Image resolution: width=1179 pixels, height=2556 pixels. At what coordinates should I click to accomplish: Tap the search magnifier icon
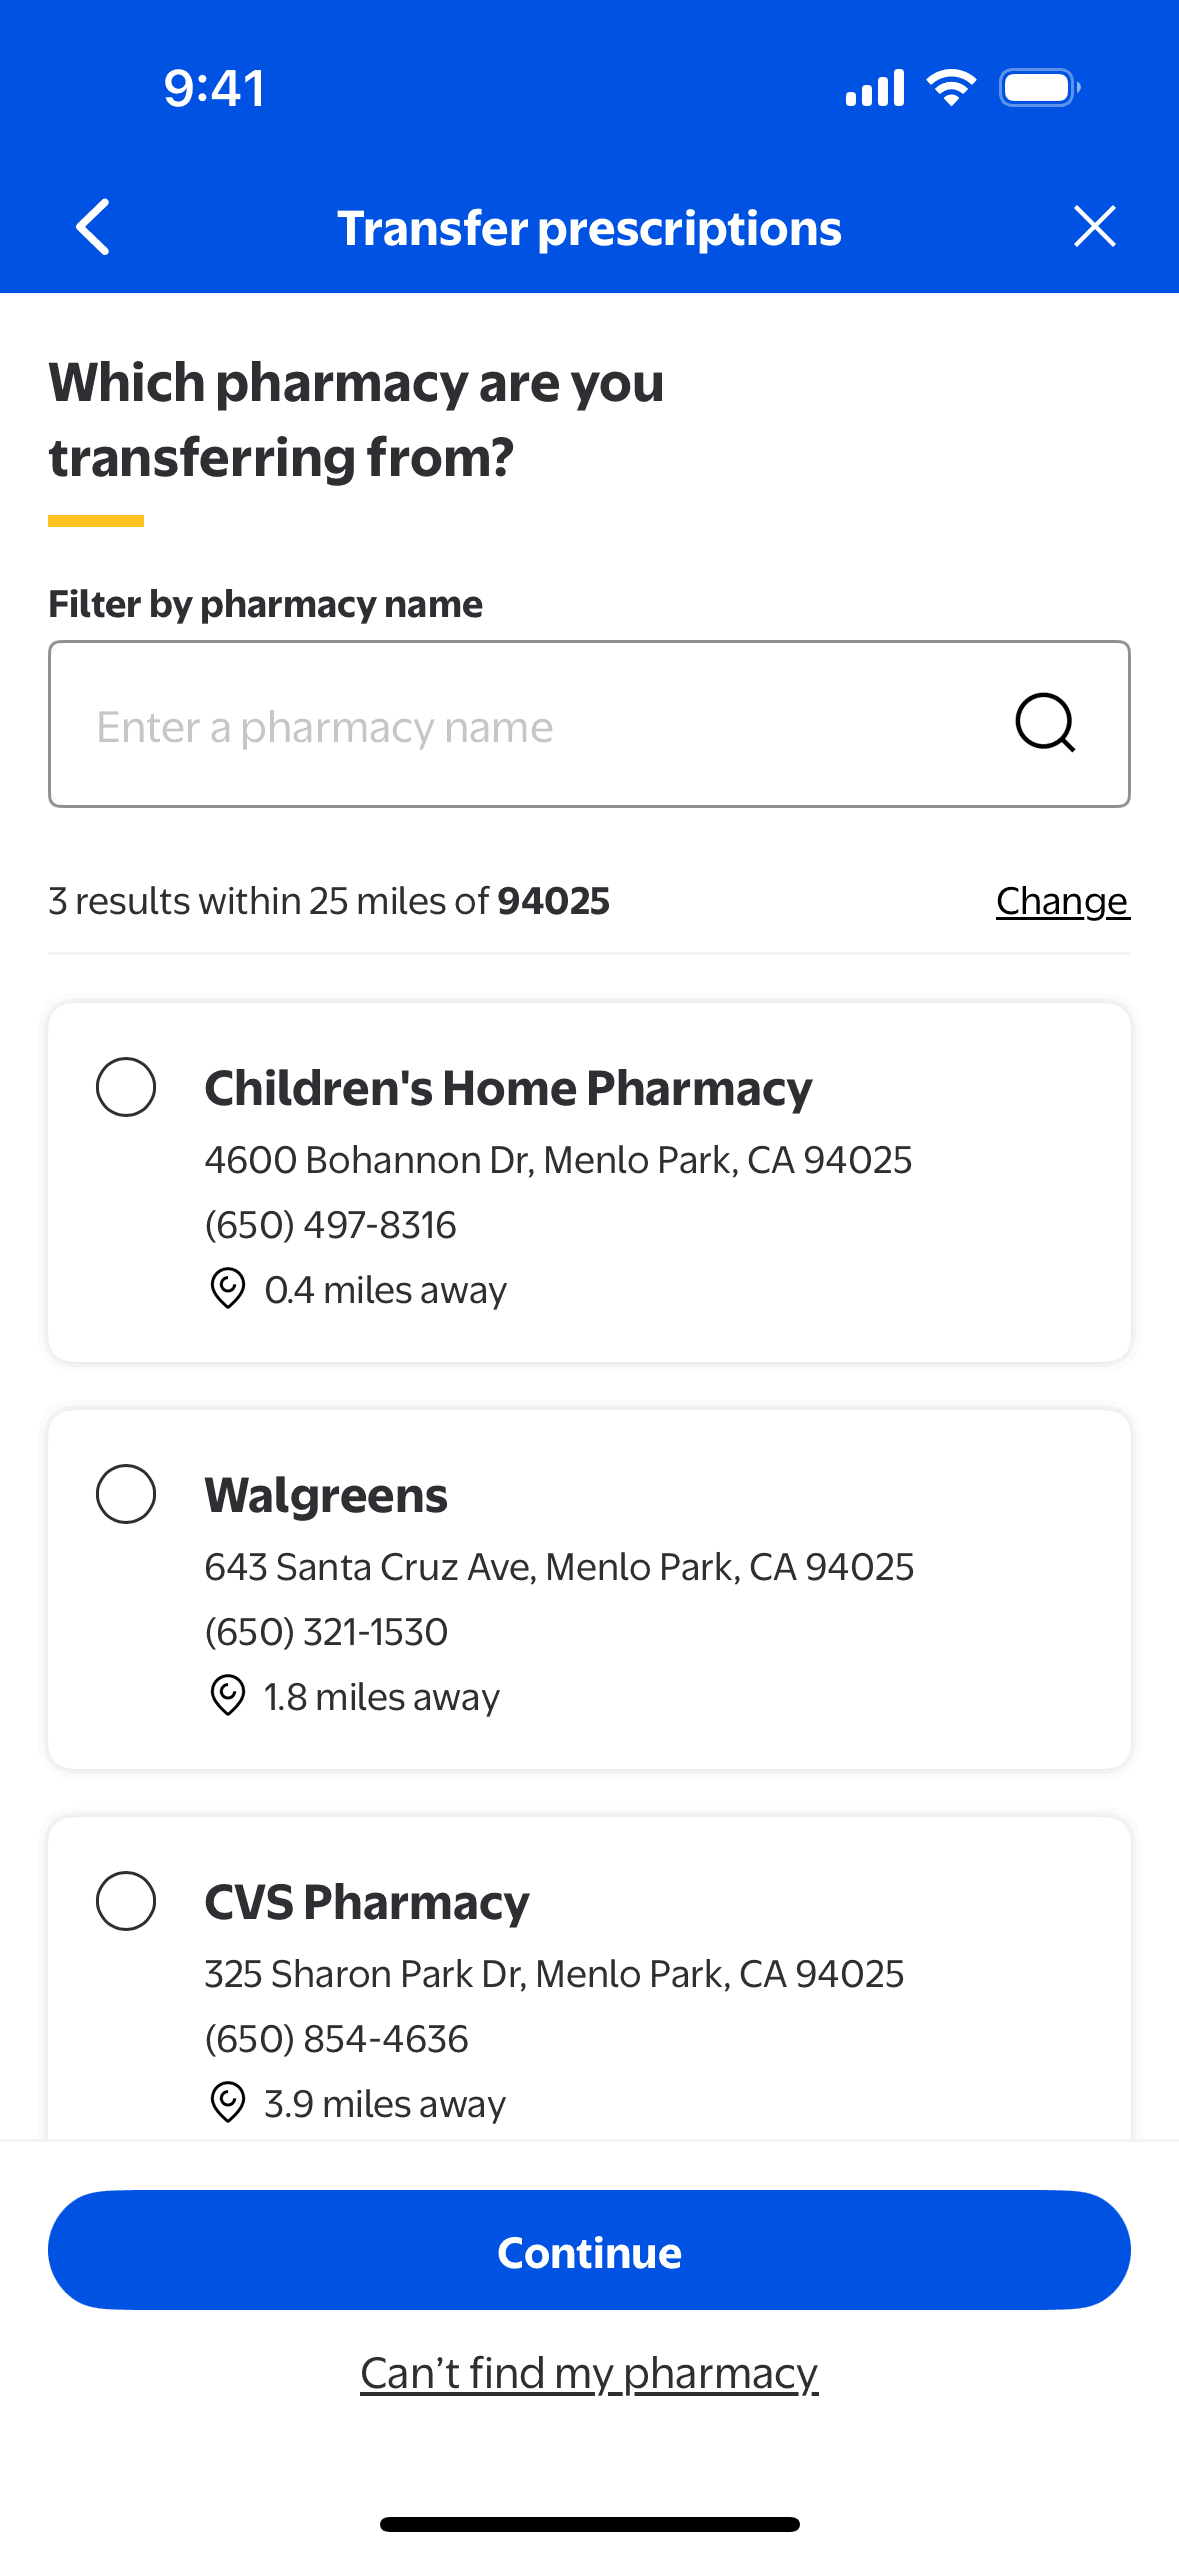1045,723
